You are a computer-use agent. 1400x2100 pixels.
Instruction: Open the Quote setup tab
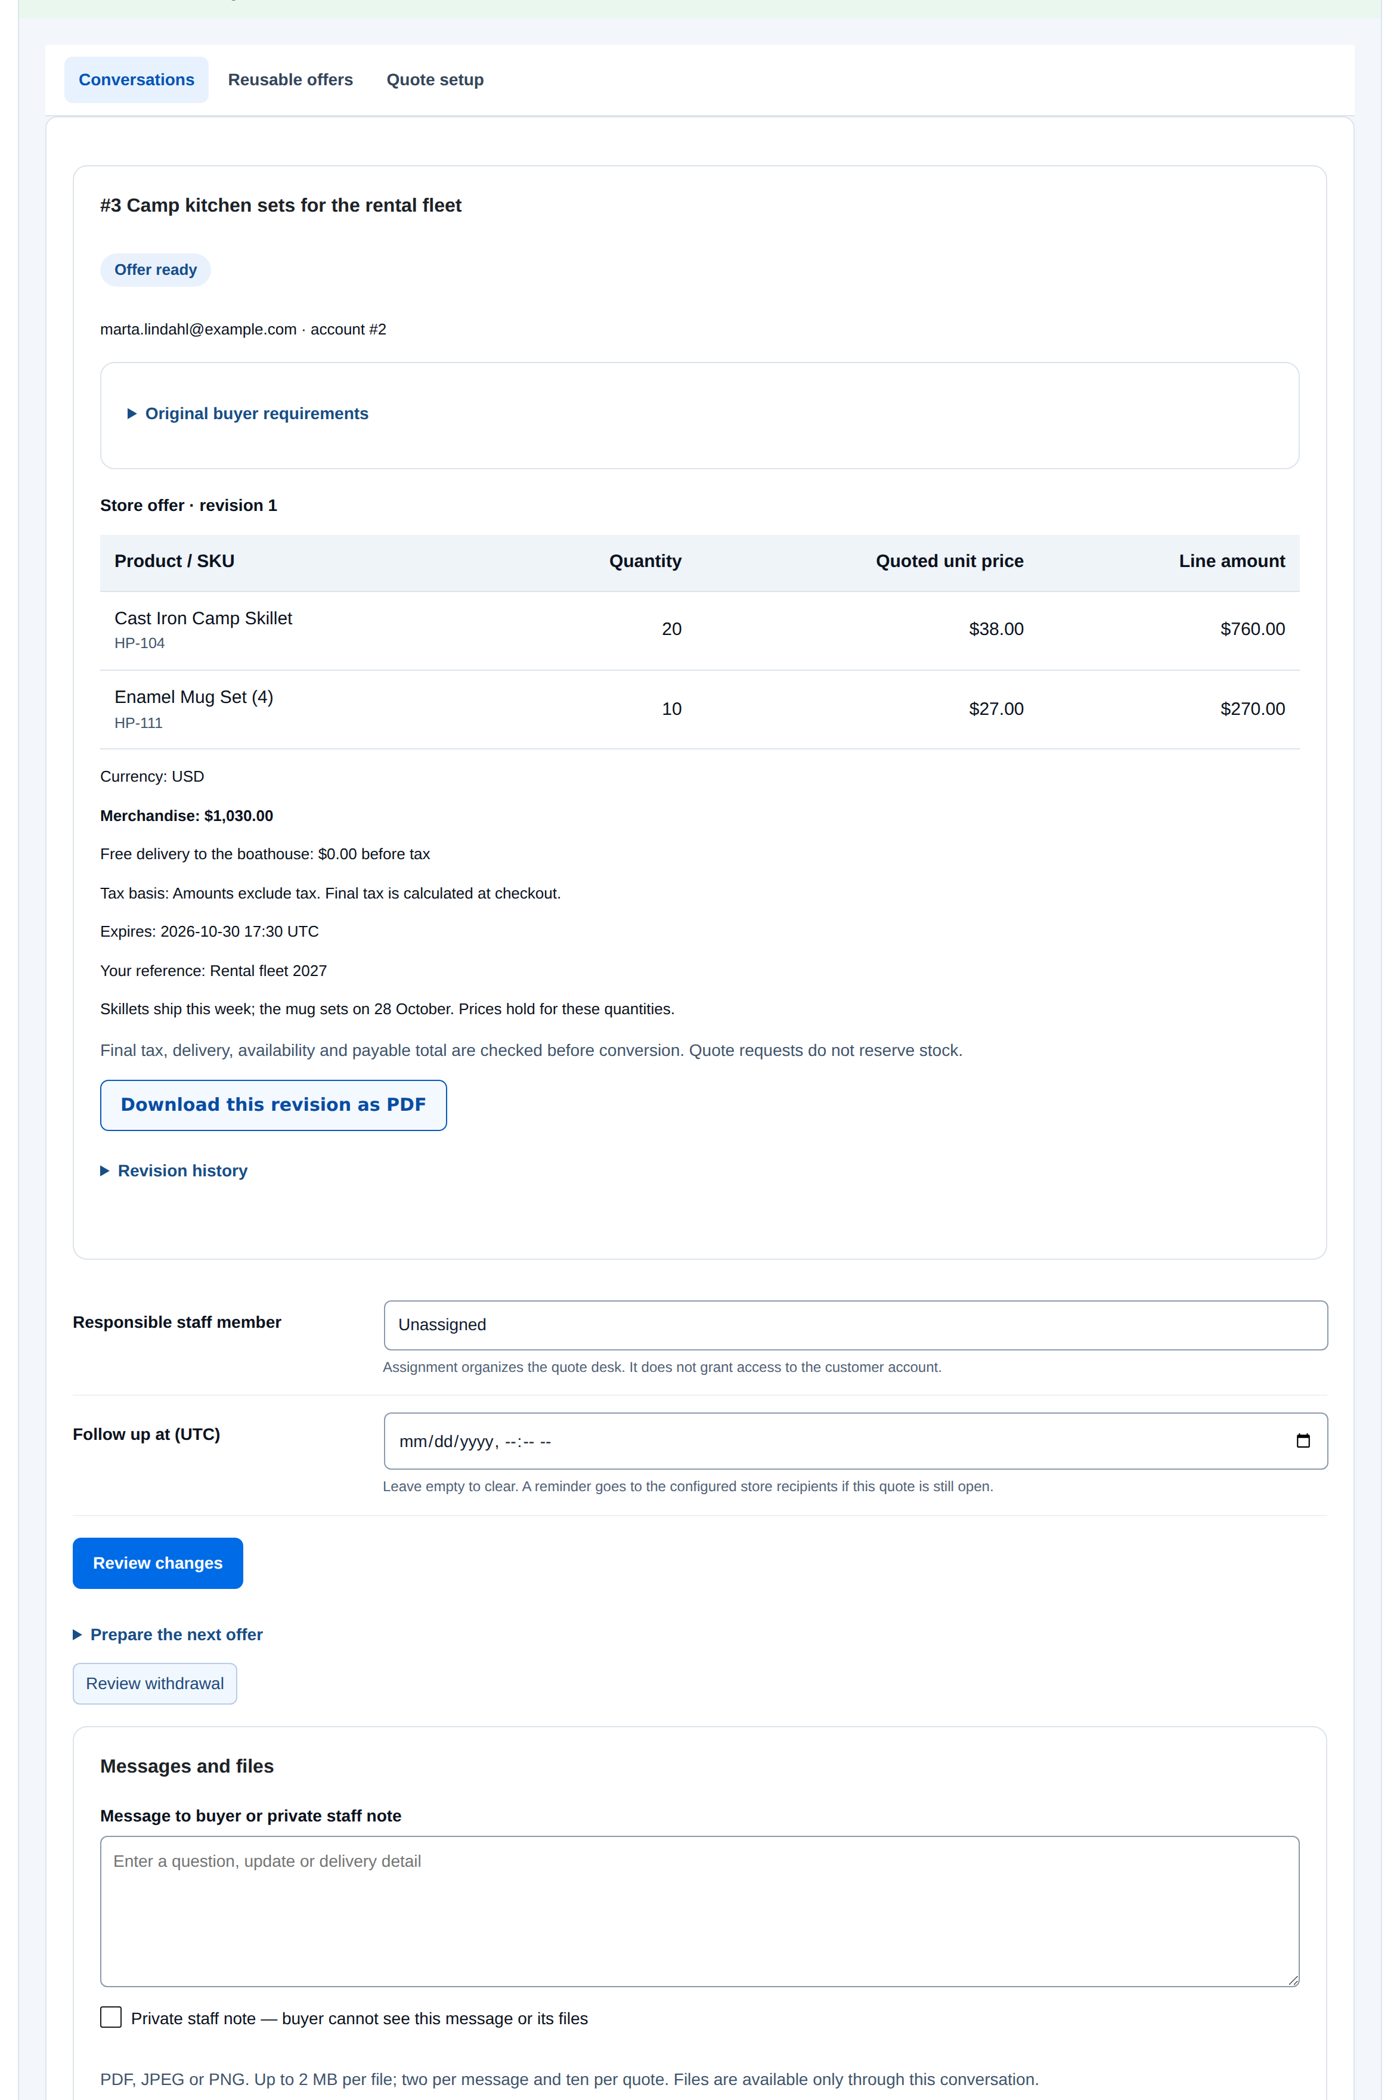[435, 80]
